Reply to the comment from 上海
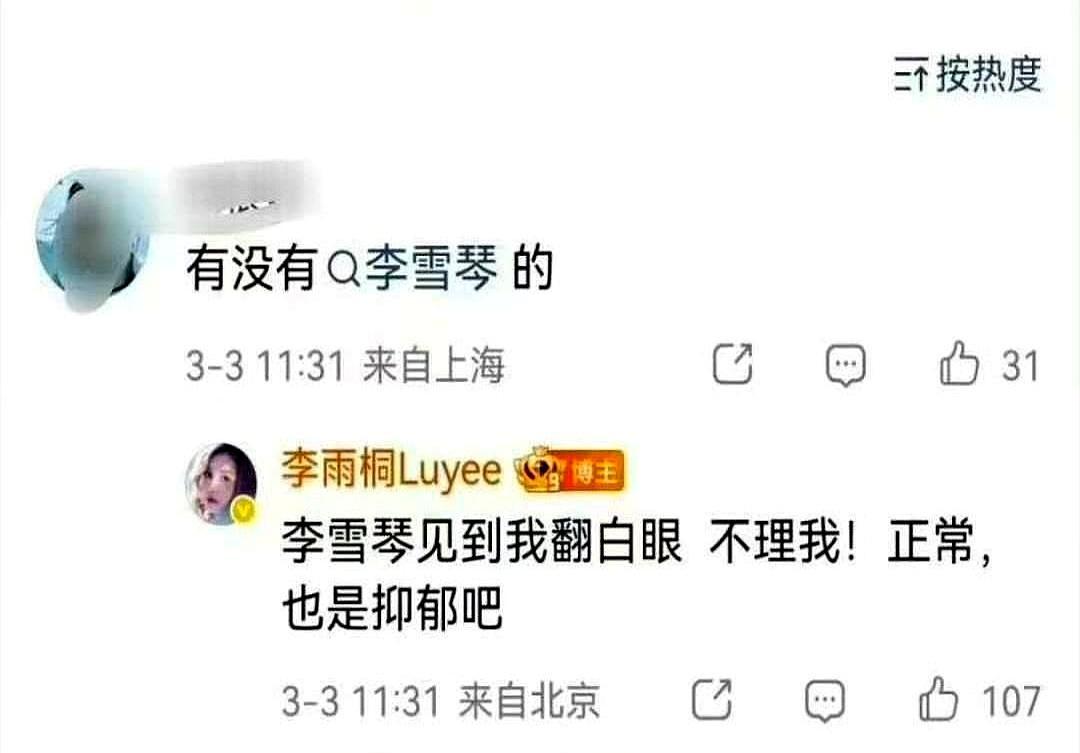The image size is (1080, 753). pos(845,364)
